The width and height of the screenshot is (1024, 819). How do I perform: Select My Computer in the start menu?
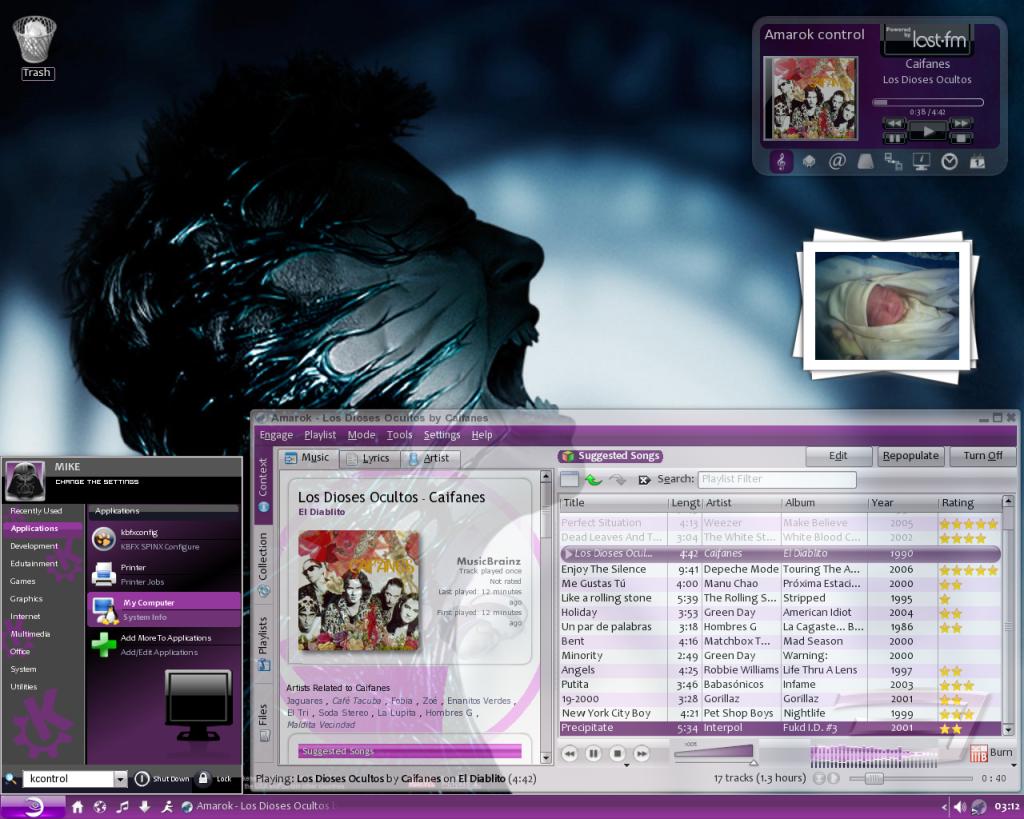coord(163,609)
